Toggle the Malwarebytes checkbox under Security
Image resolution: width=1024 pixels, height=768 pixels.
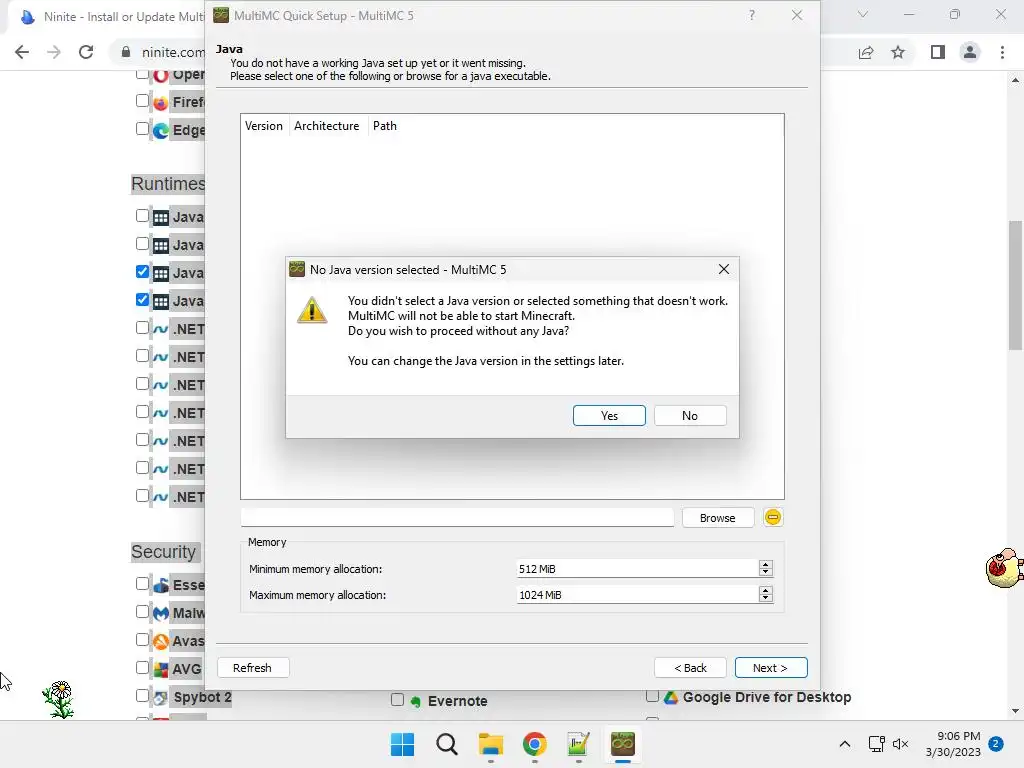tap(142, 612)
